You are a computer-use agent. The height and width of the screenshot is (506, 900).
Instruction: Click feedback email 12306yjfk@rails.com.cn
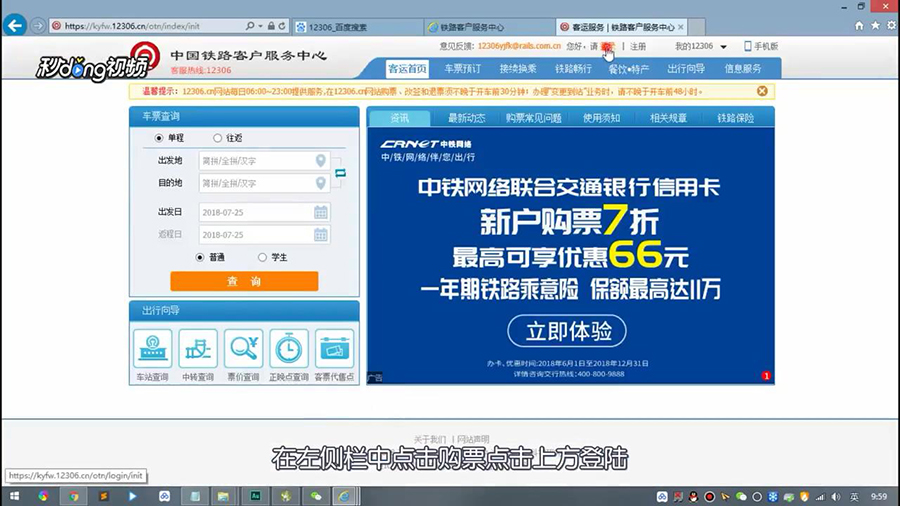click(x=519, y=46)
